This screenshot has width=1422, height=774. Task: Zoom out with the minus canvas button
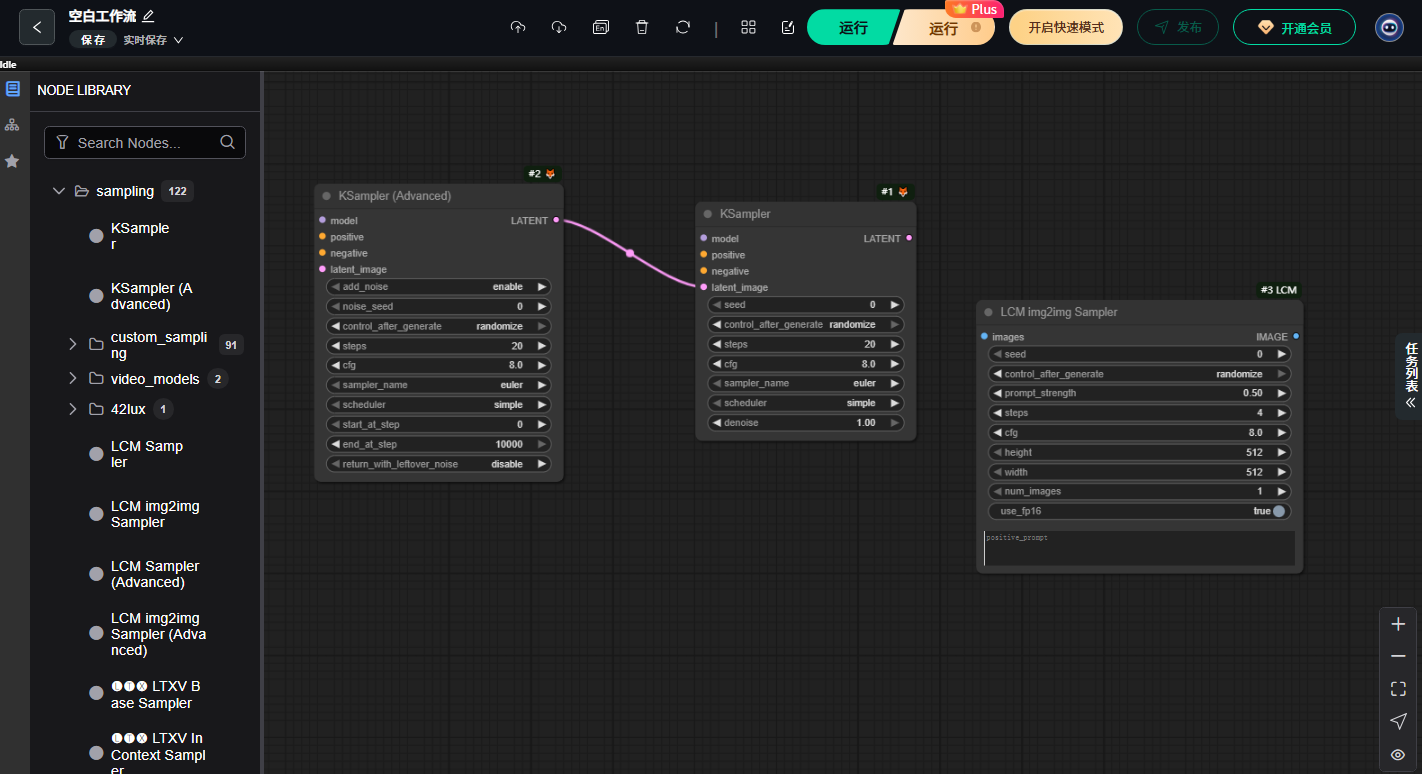[x=1398, y=656]
